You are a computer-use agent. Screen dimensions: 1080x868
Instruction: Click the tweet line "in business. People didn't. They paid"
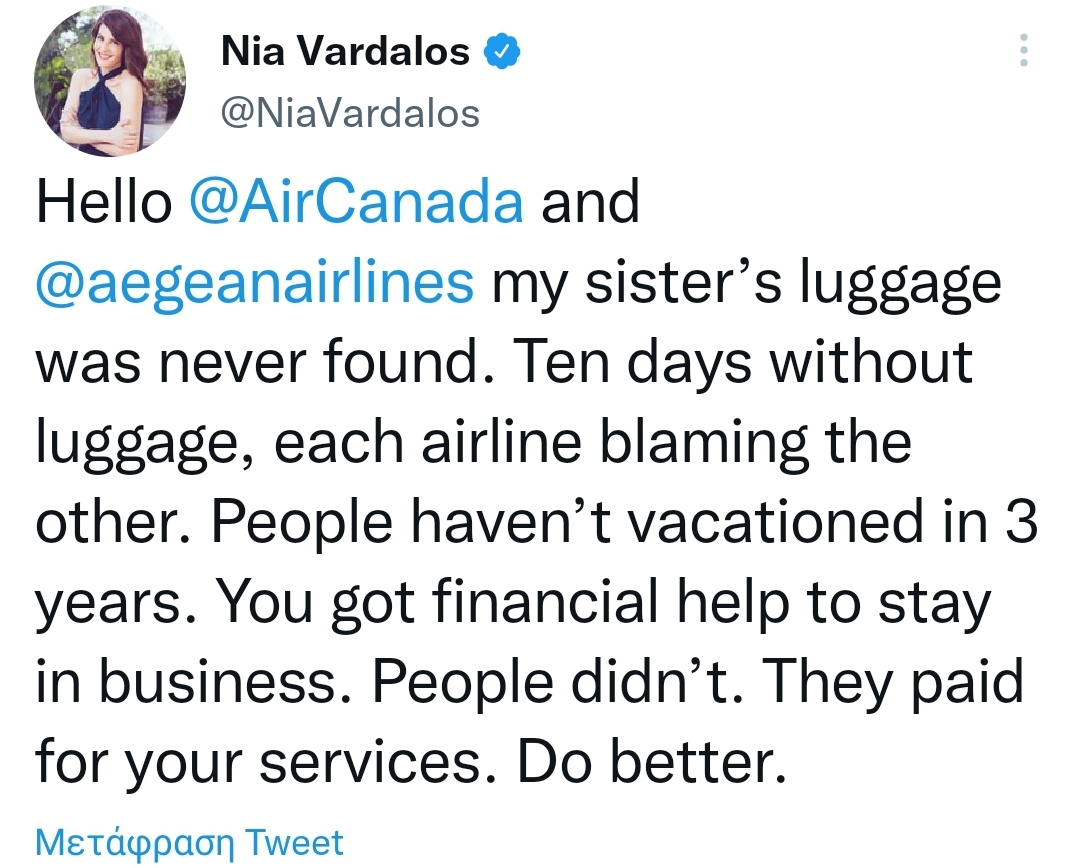(530, 682)
